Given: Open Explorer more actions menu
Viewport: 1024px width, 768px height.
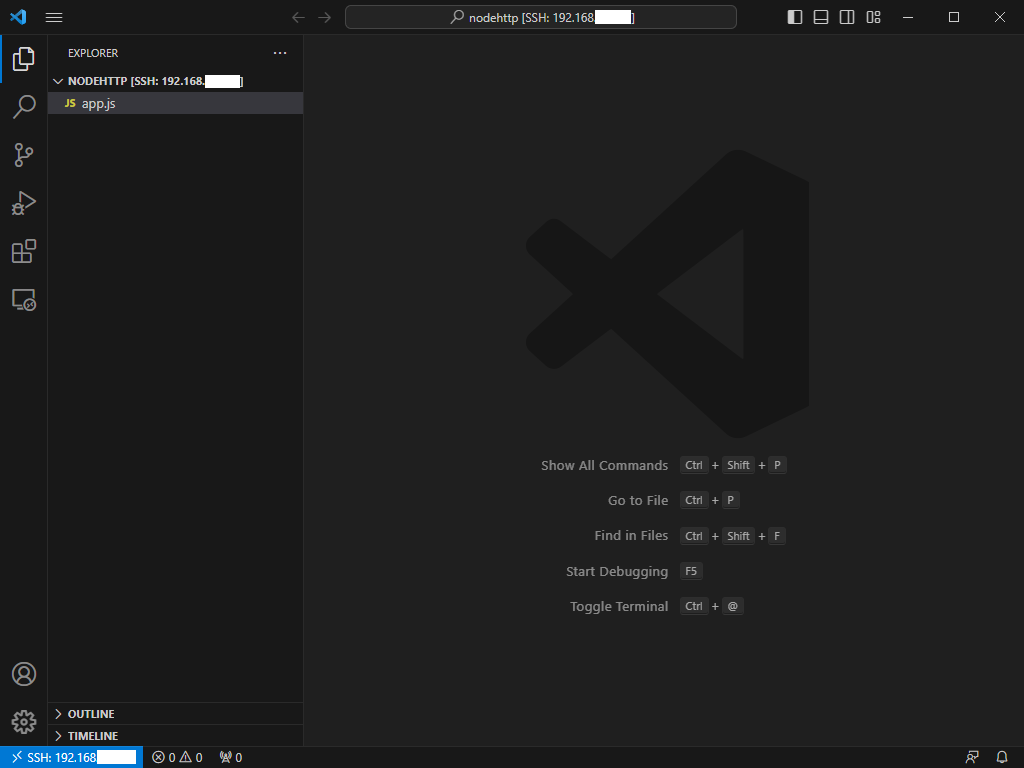Looking at the screenshot, I should pos(280,53).
